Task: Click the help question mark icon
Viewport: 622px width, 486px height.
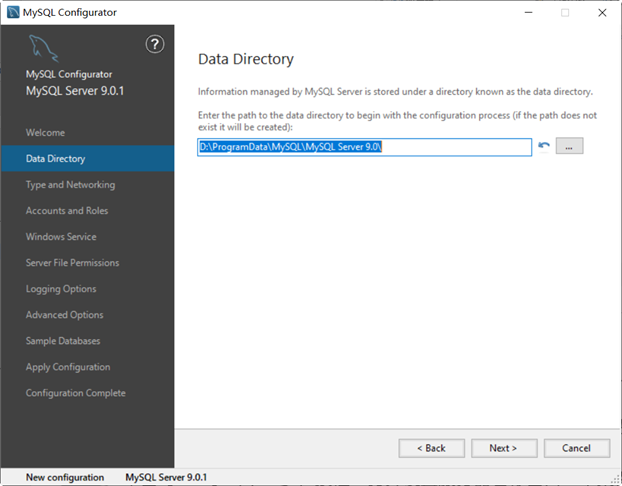Action: tap(154, 44)
